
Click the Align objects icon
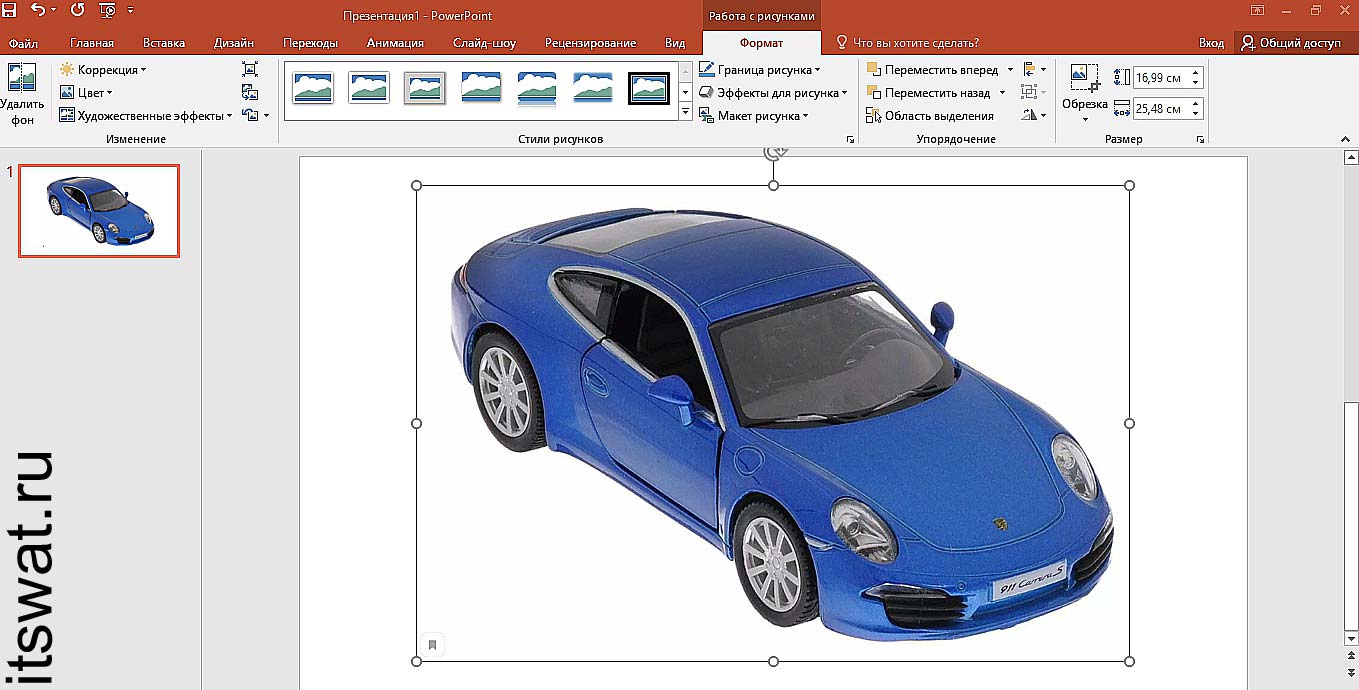pos(1030,70)
